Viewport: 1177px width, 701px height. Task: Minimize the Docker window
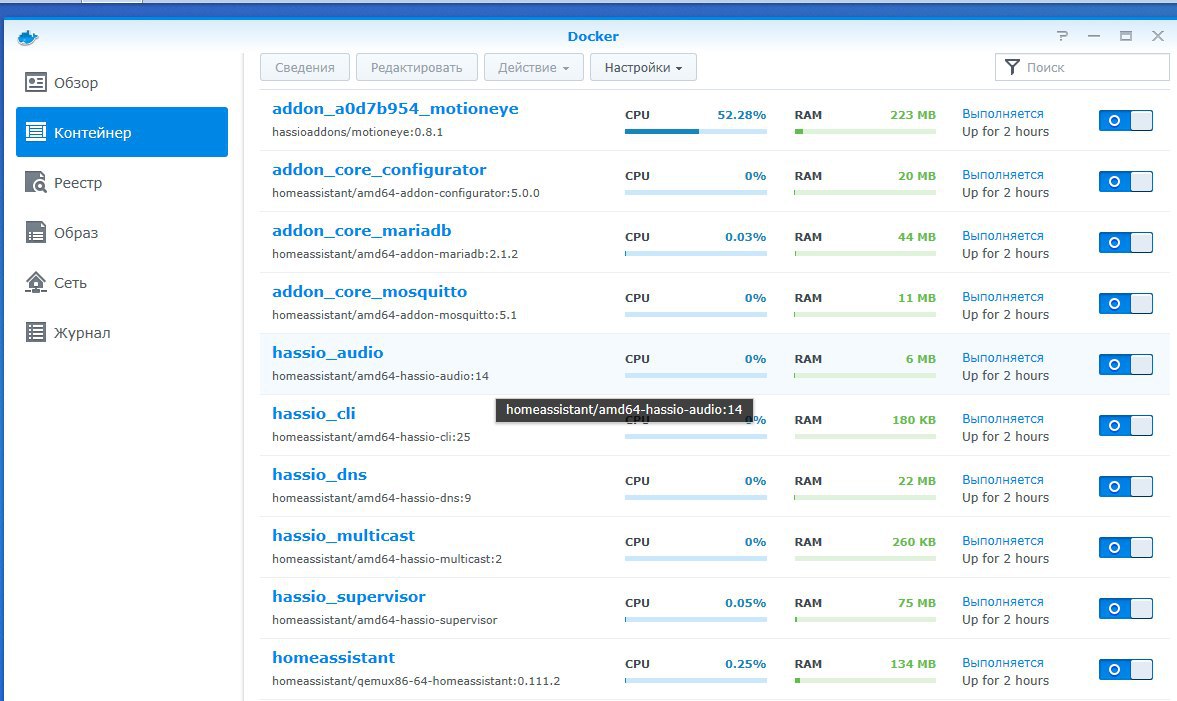(1094, 36)
